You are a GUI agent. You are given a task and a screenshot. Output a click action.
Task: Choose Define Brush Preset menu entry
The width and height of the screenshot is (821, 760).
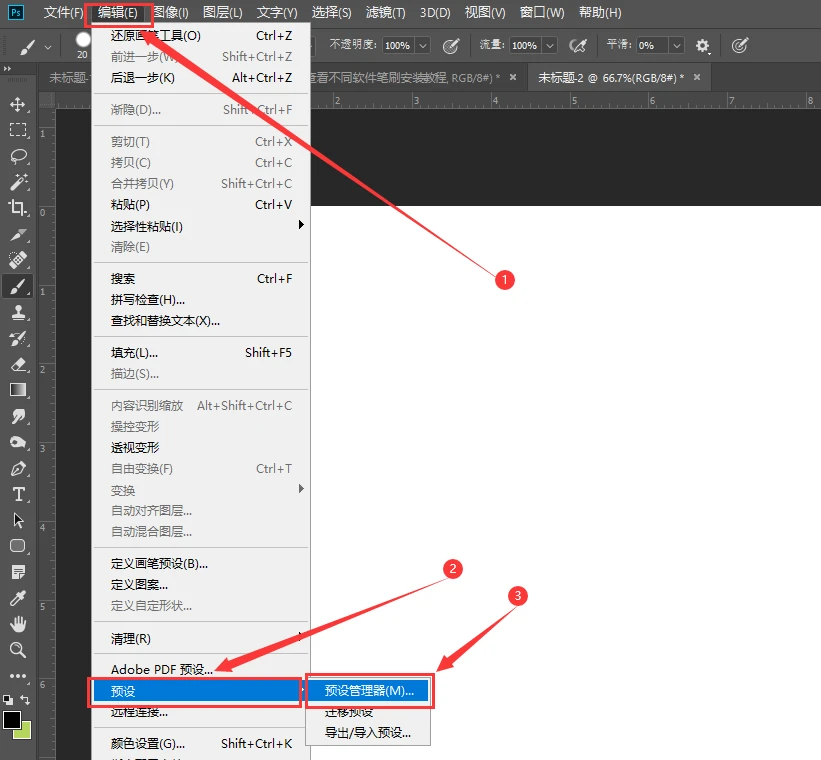click(159, 563)
